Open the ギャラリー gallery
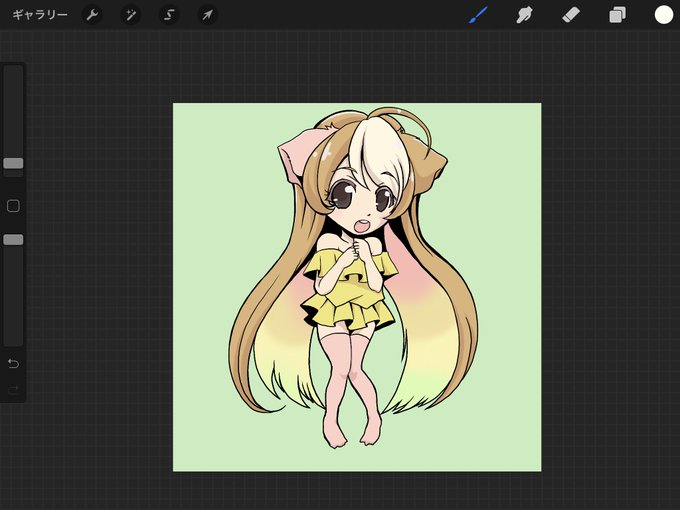This screenshot has width=680, height=510. [39, 15]
